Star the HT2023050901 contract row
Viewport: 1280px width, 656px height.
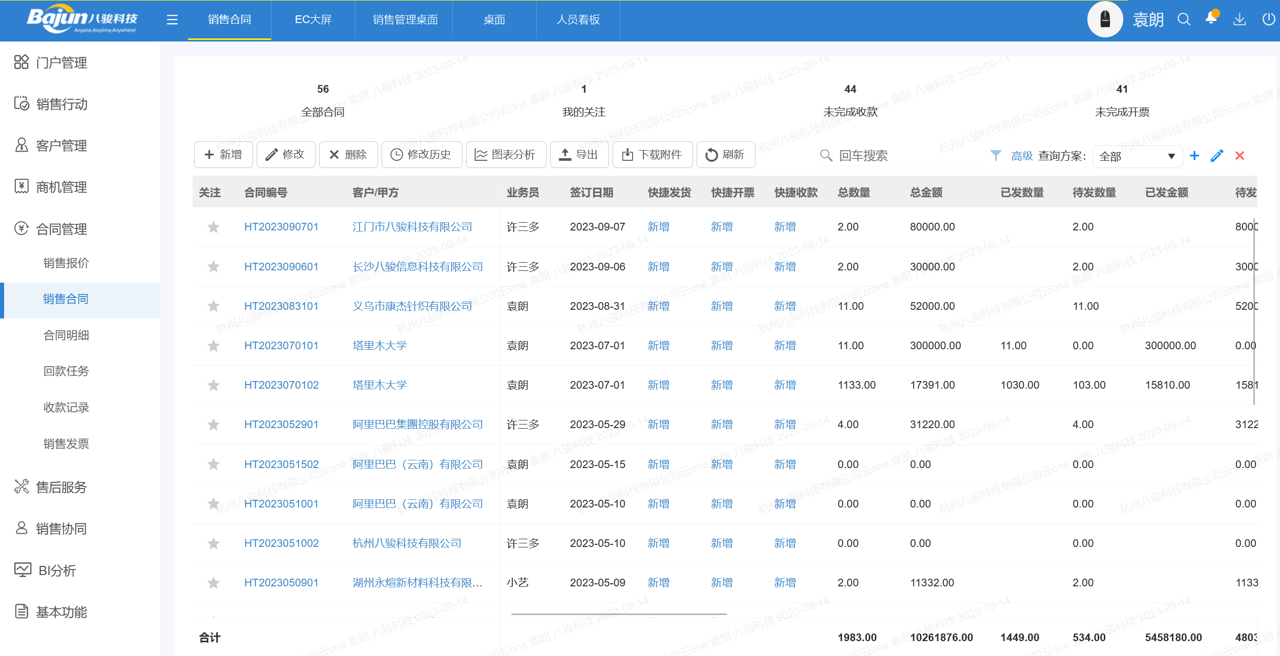pos(212,583)
